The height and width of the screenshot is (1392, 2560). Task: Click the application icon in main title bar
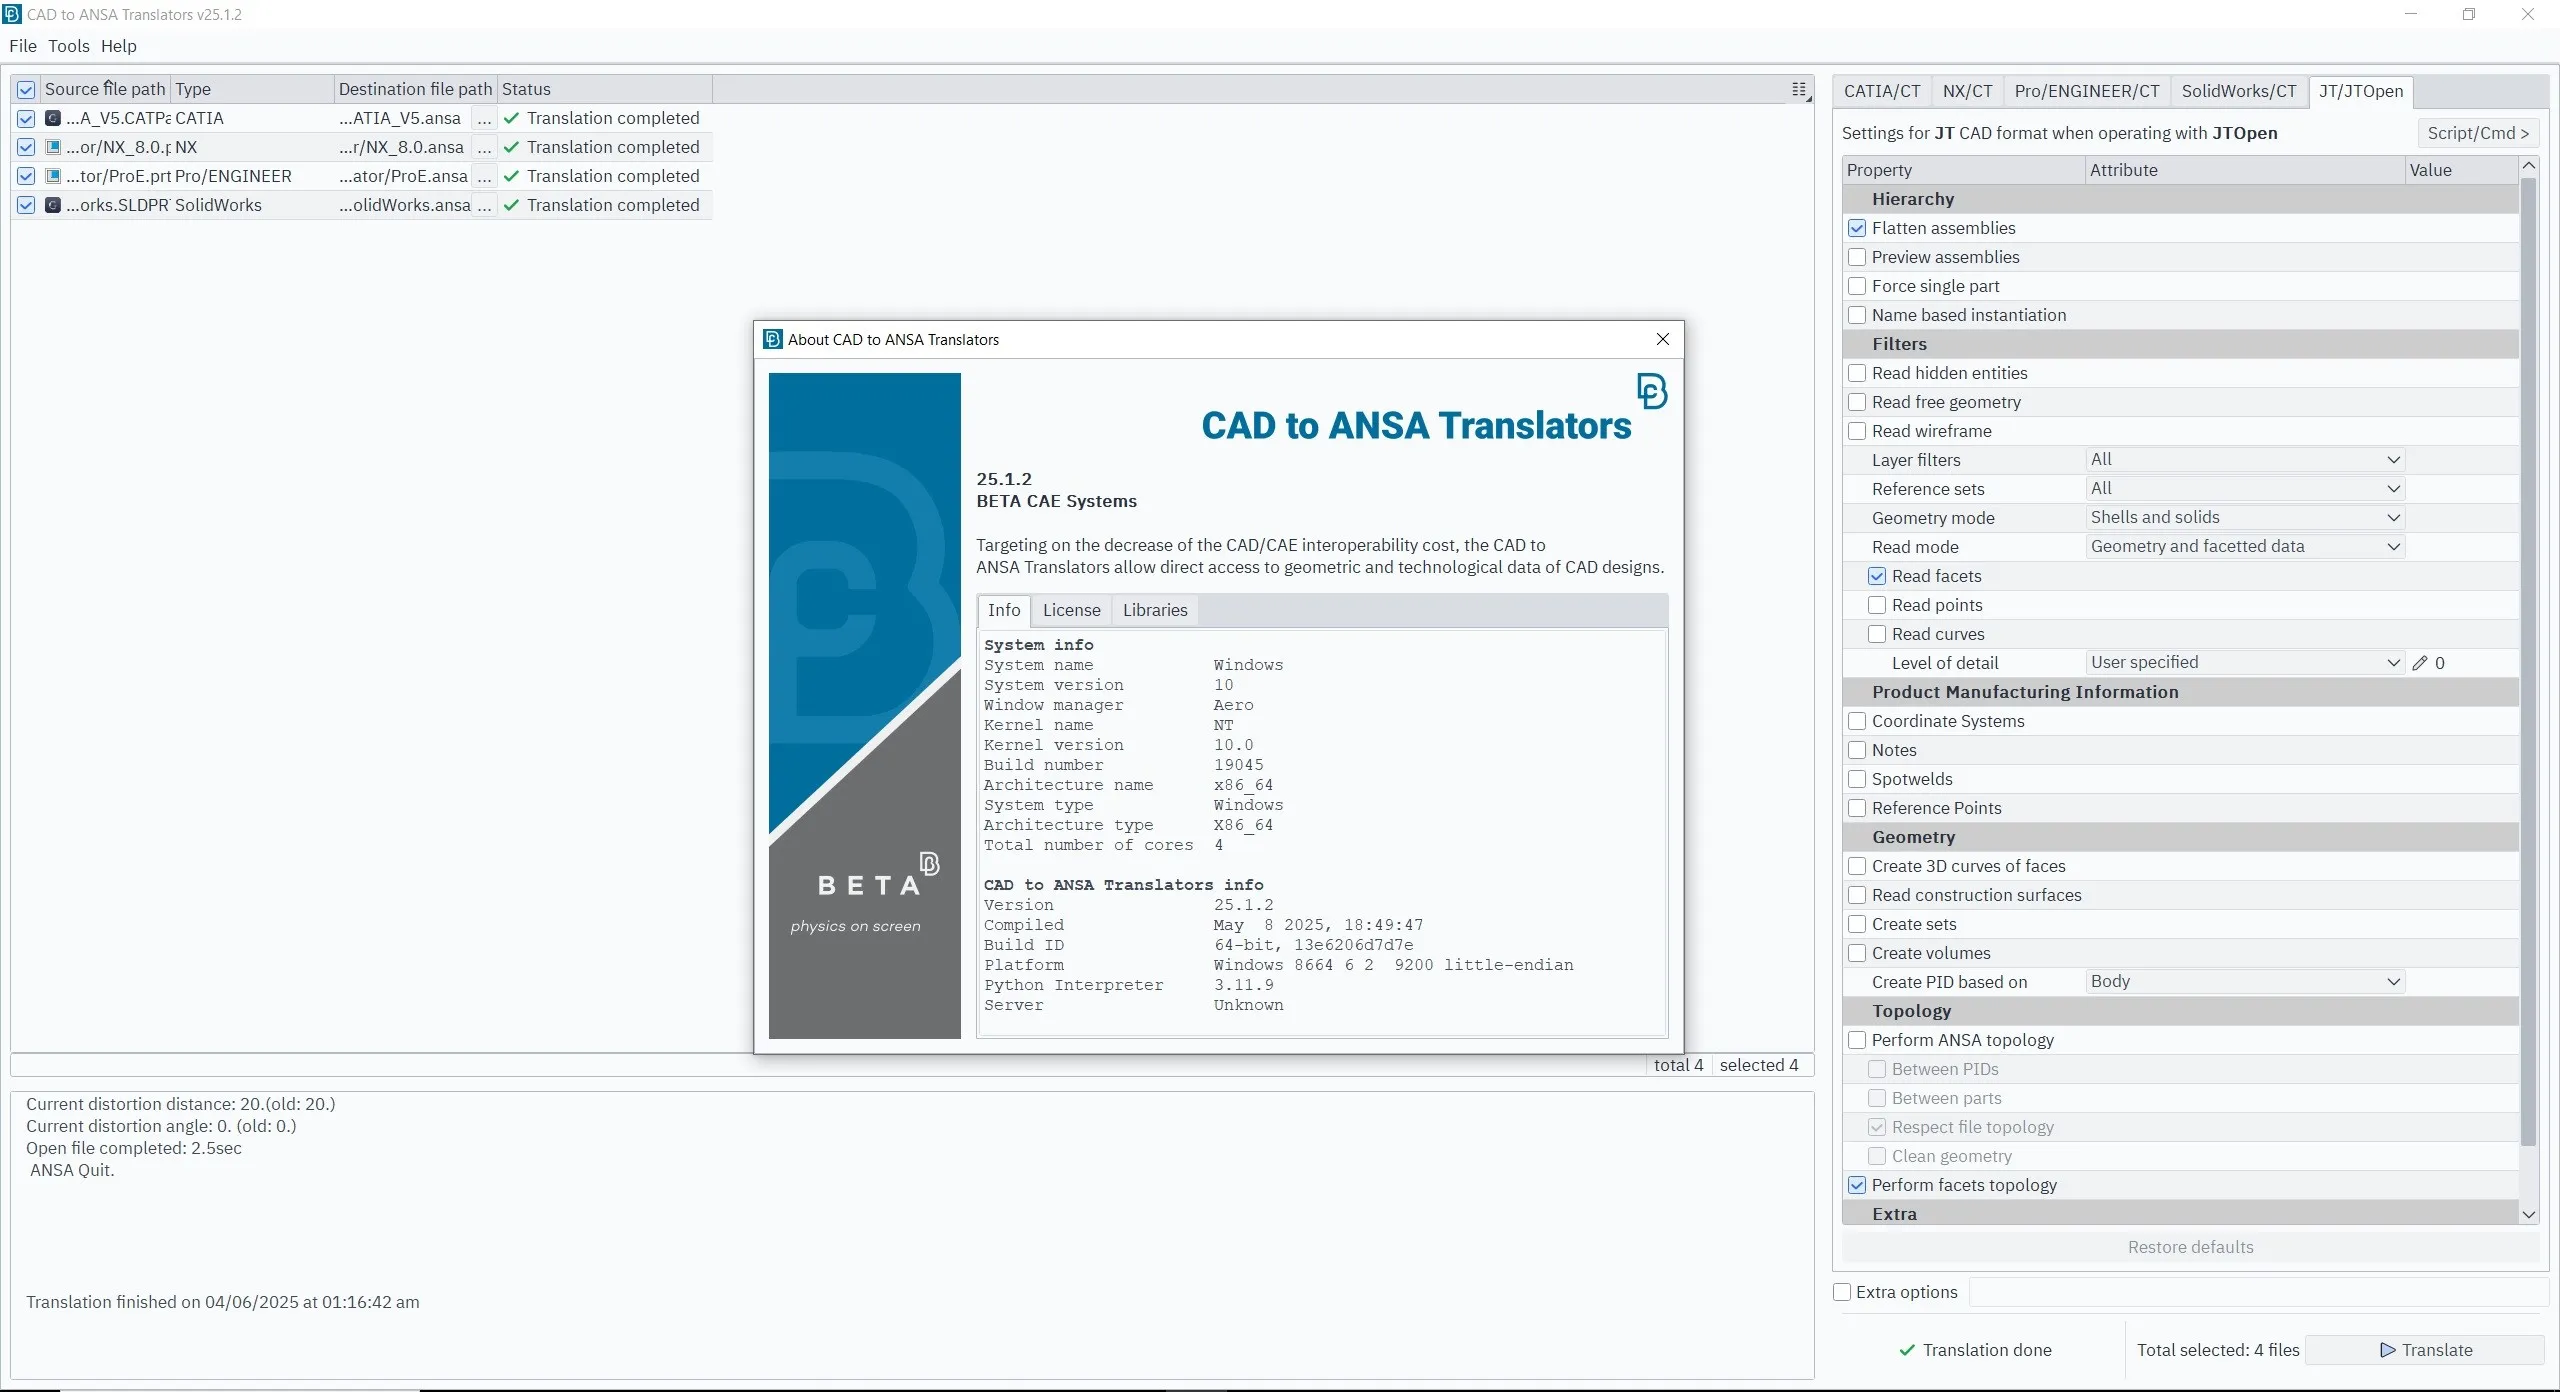pyautogui.click(x=12, y=14)
